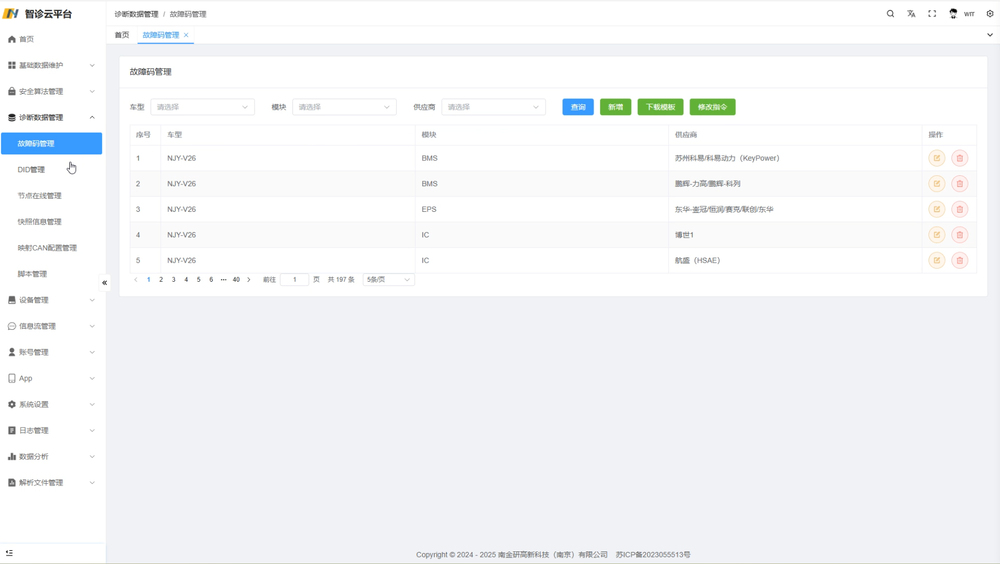Select DID管理 in sidebar
Viewport: 1000px width, 564px height.
(x=31, y=170)
